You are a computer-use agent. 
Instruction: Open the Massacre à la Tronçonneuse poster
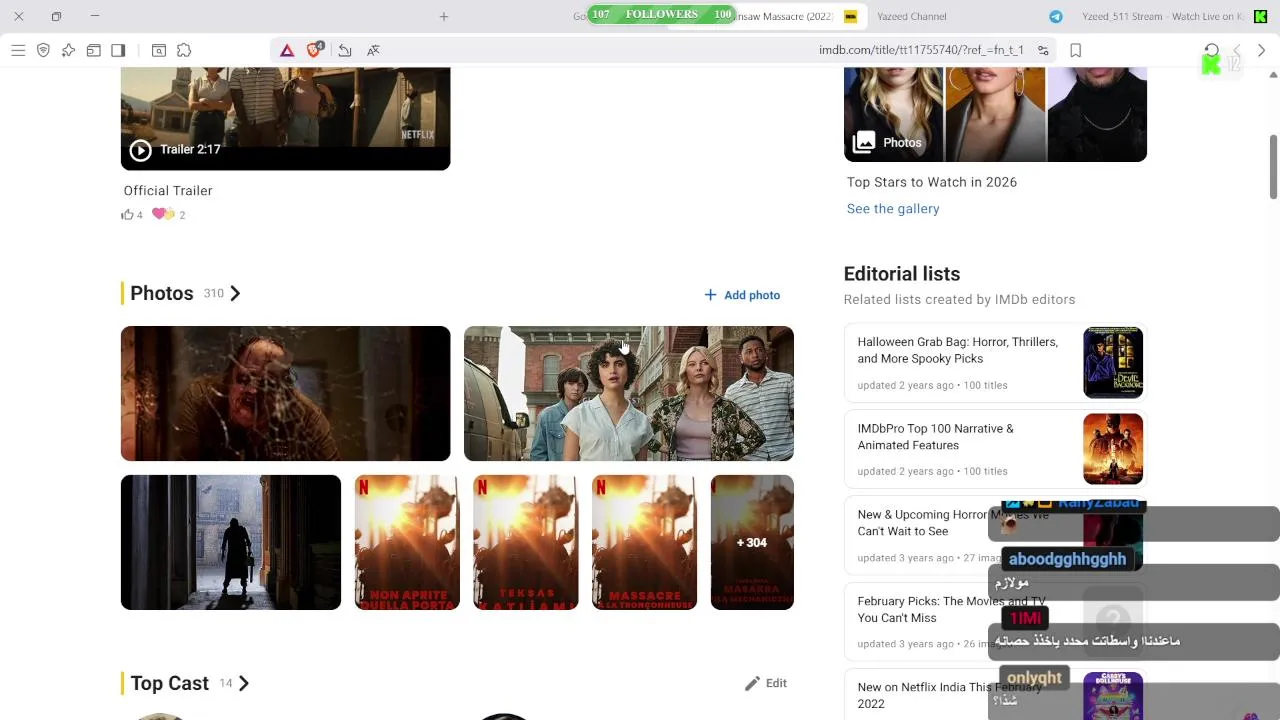[644, 542]
